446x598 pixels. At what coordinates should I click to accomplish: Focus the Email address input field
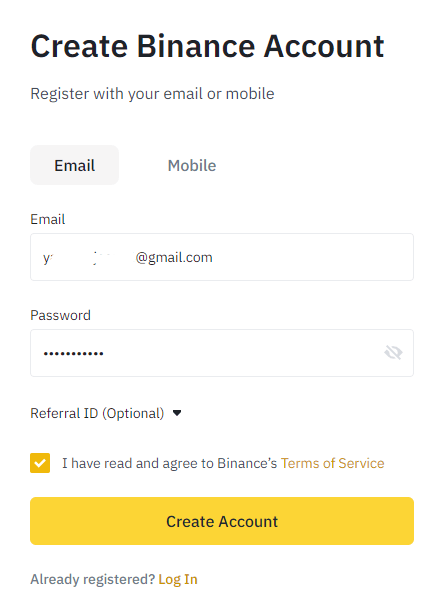pyautogui.click(x=222, y=257)
